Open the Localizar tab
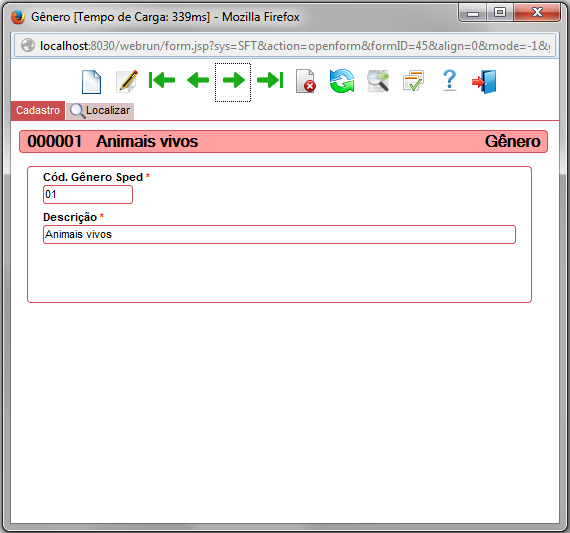 click(100, 111)
